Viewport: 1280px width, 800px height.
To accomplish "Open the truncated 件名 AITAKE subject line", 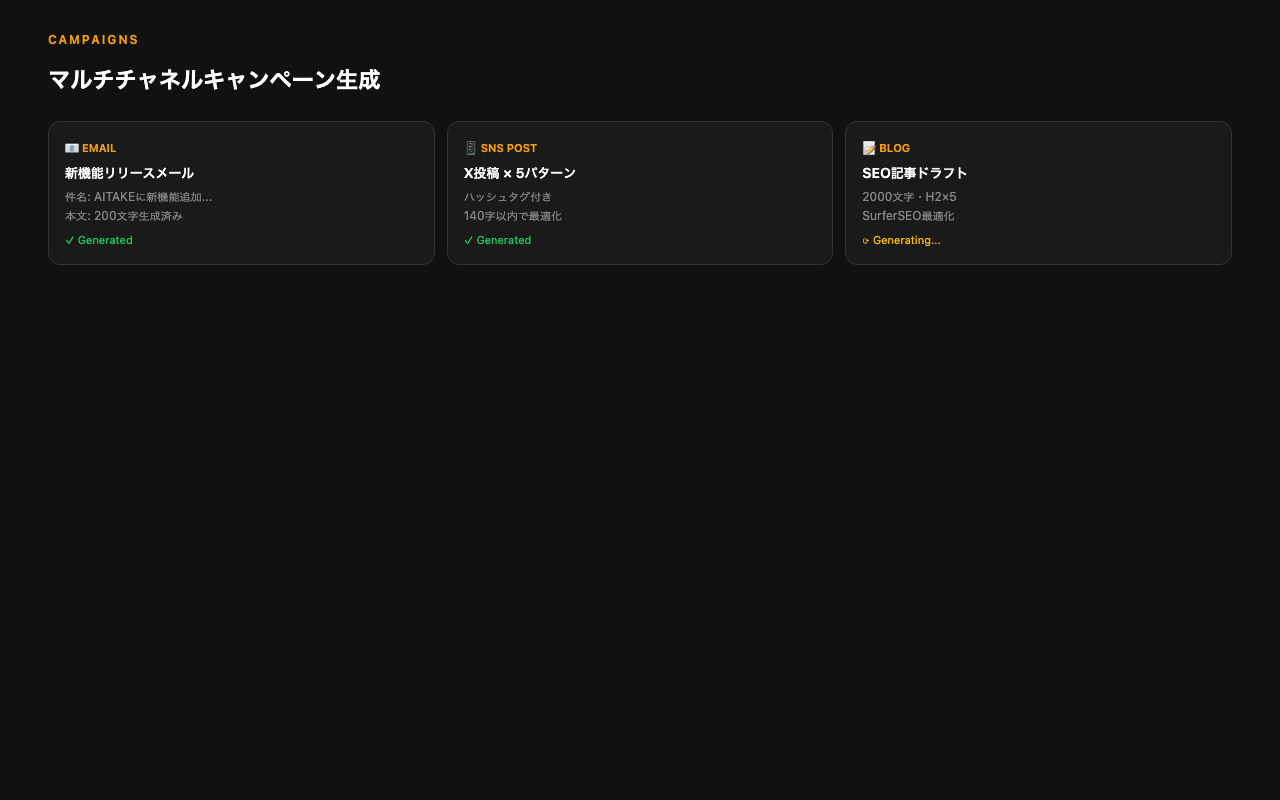I will [x=137, y=196].
